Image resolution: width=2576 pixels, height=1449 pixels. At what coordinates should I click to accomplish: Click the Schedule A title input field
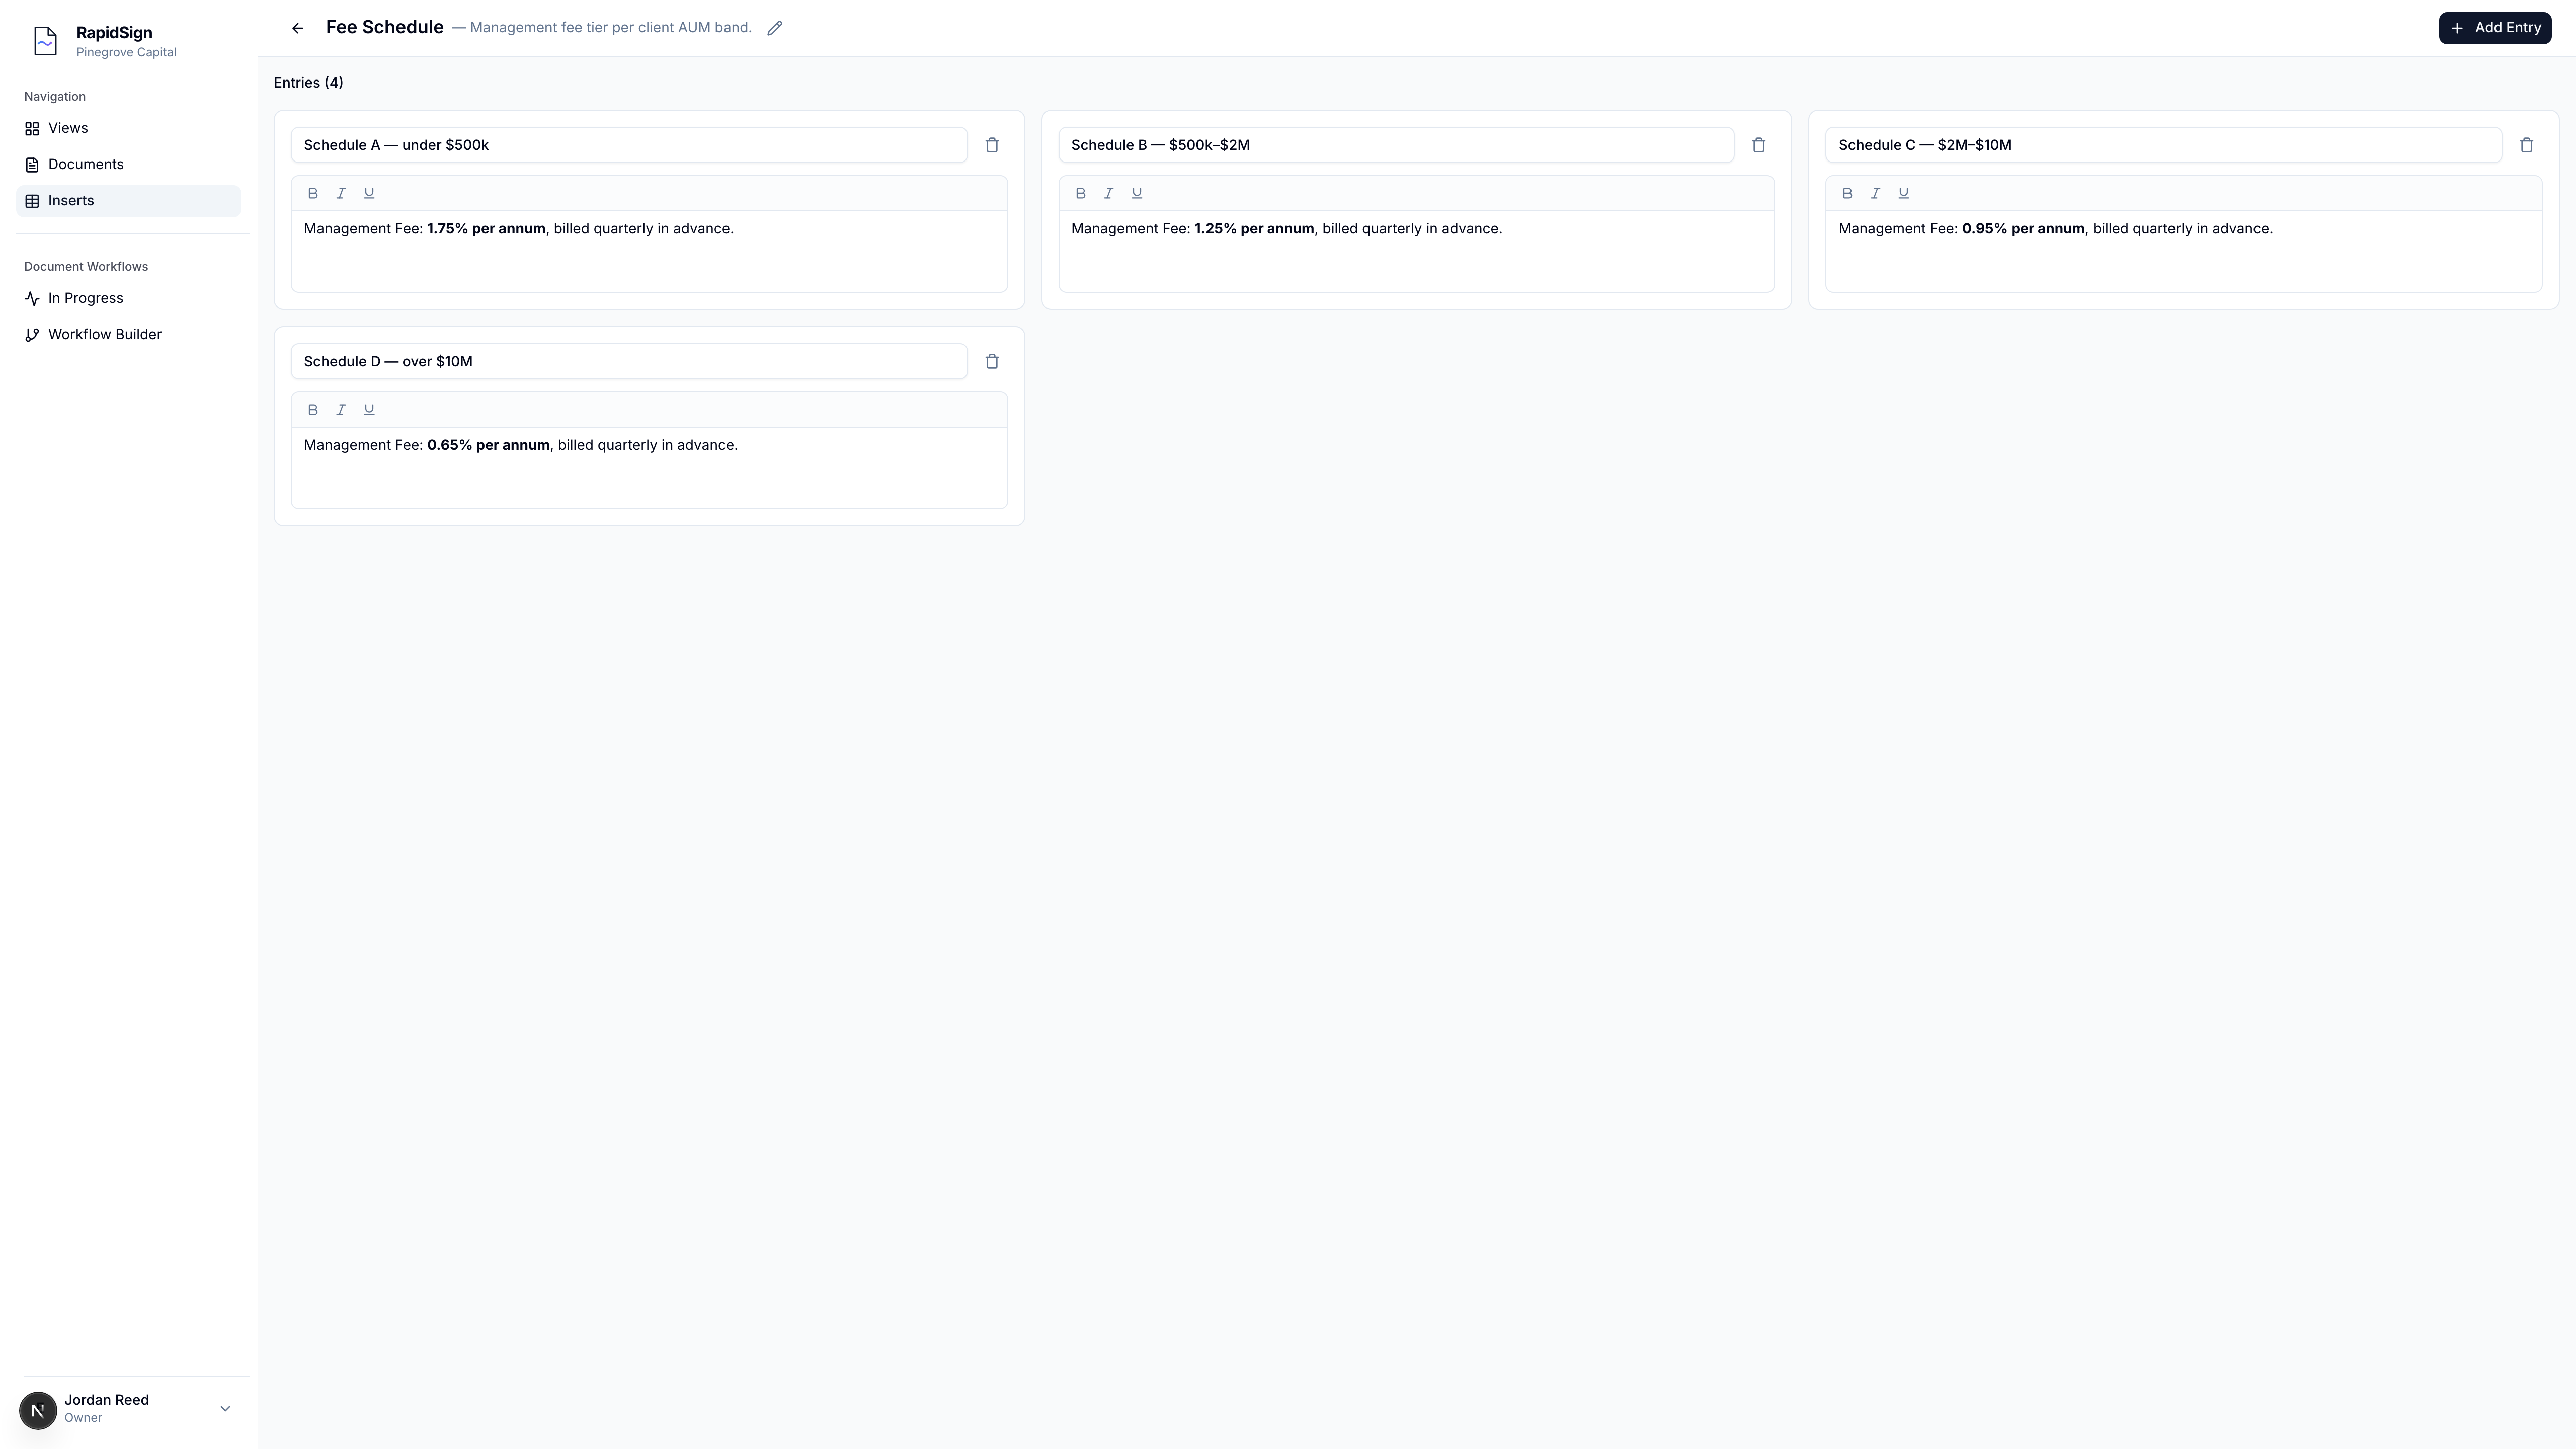point(629,145)
